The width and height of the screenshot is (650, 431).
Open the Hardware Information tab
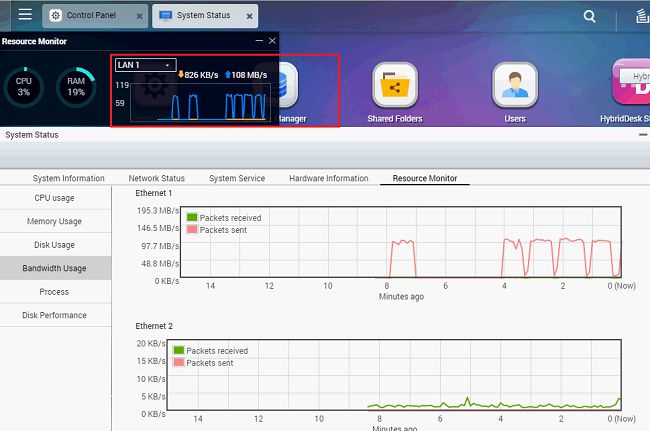coord(328,178)
